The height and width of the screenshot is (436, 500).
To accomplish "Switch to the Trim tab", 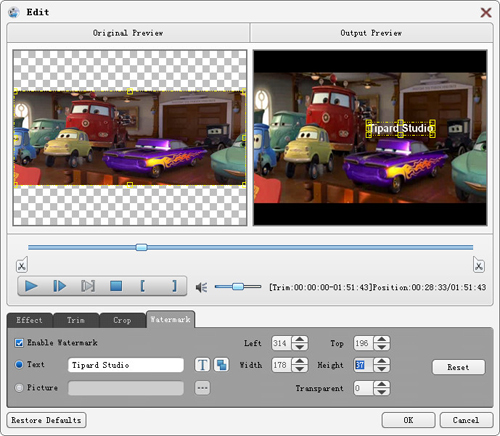I will [x=76, y=320].
